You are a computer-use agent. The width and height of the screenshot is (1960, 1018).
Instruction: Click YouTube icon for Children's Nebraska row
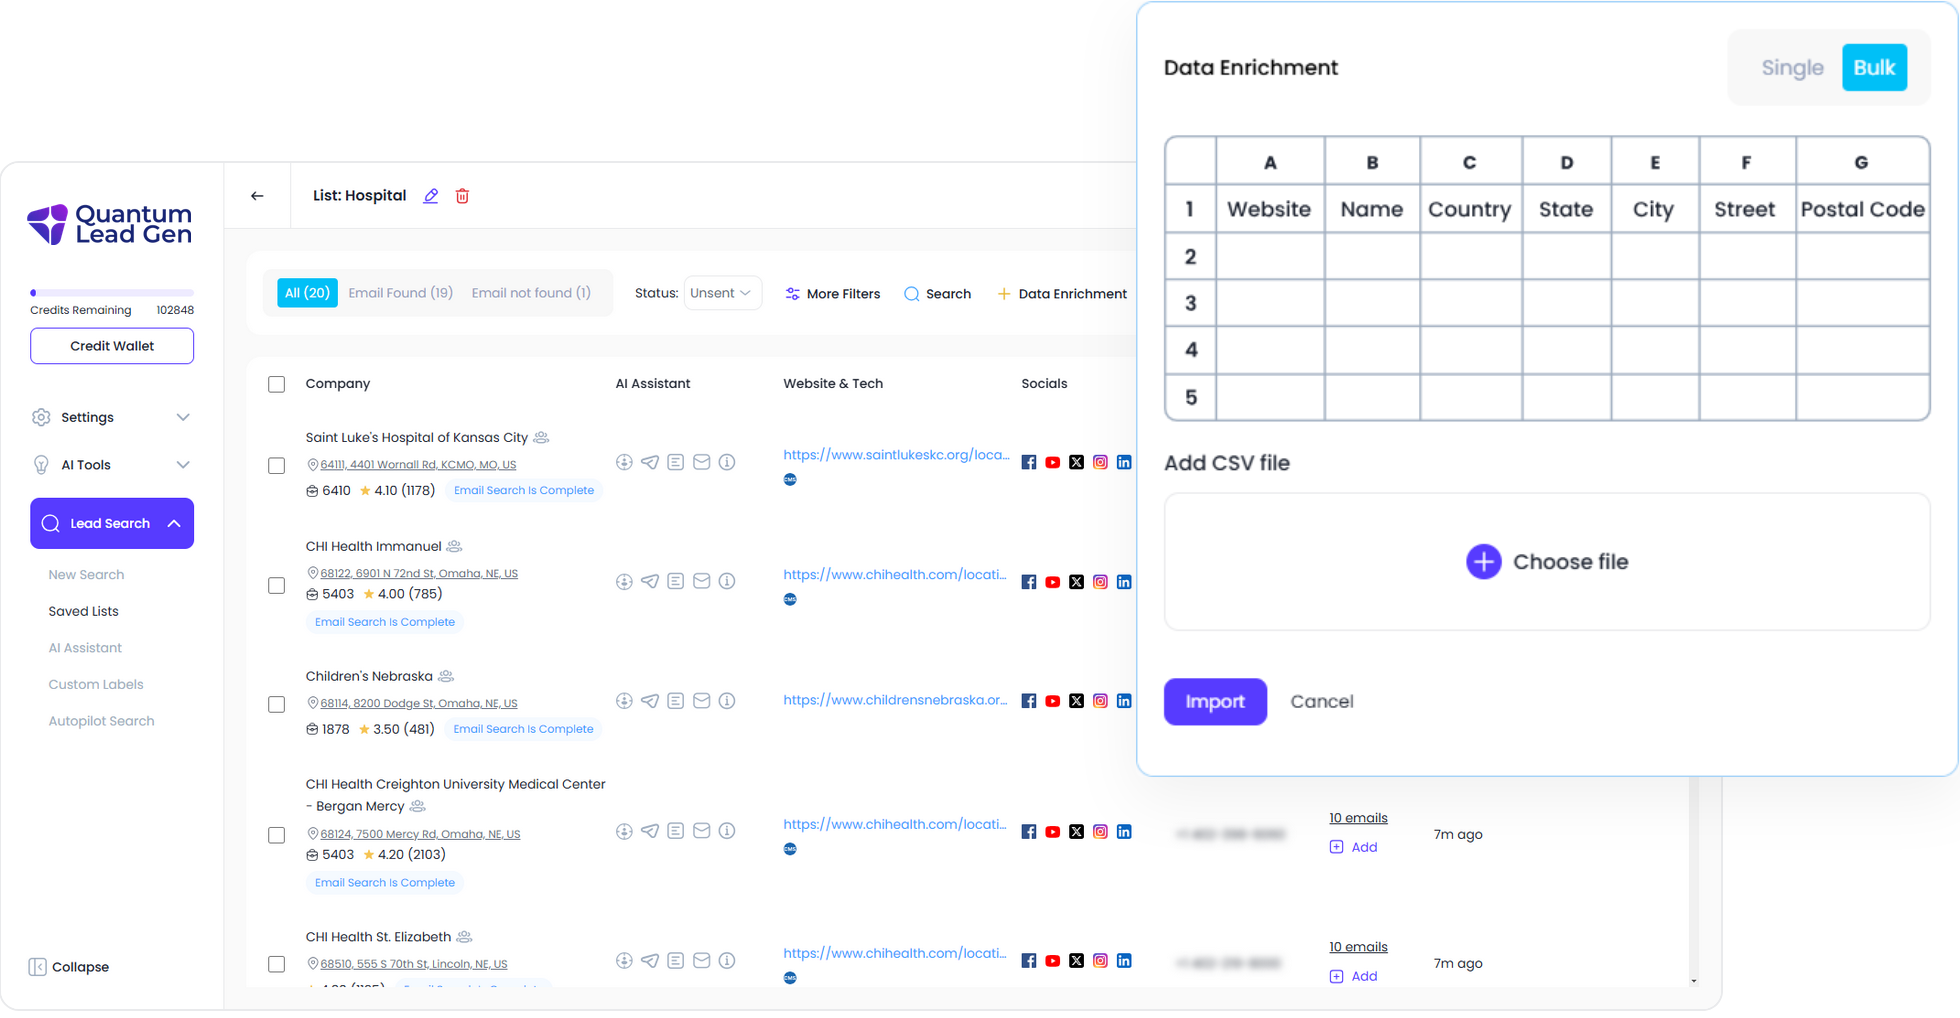click(x=1052, y=701)
